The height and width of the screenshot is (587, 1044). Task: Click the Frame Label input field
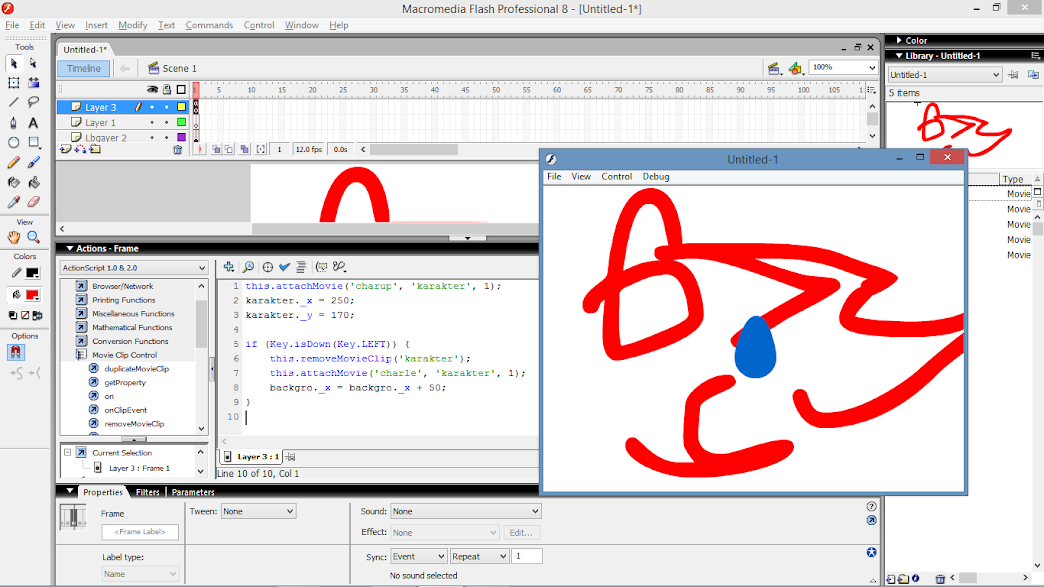tap(140, 532)
